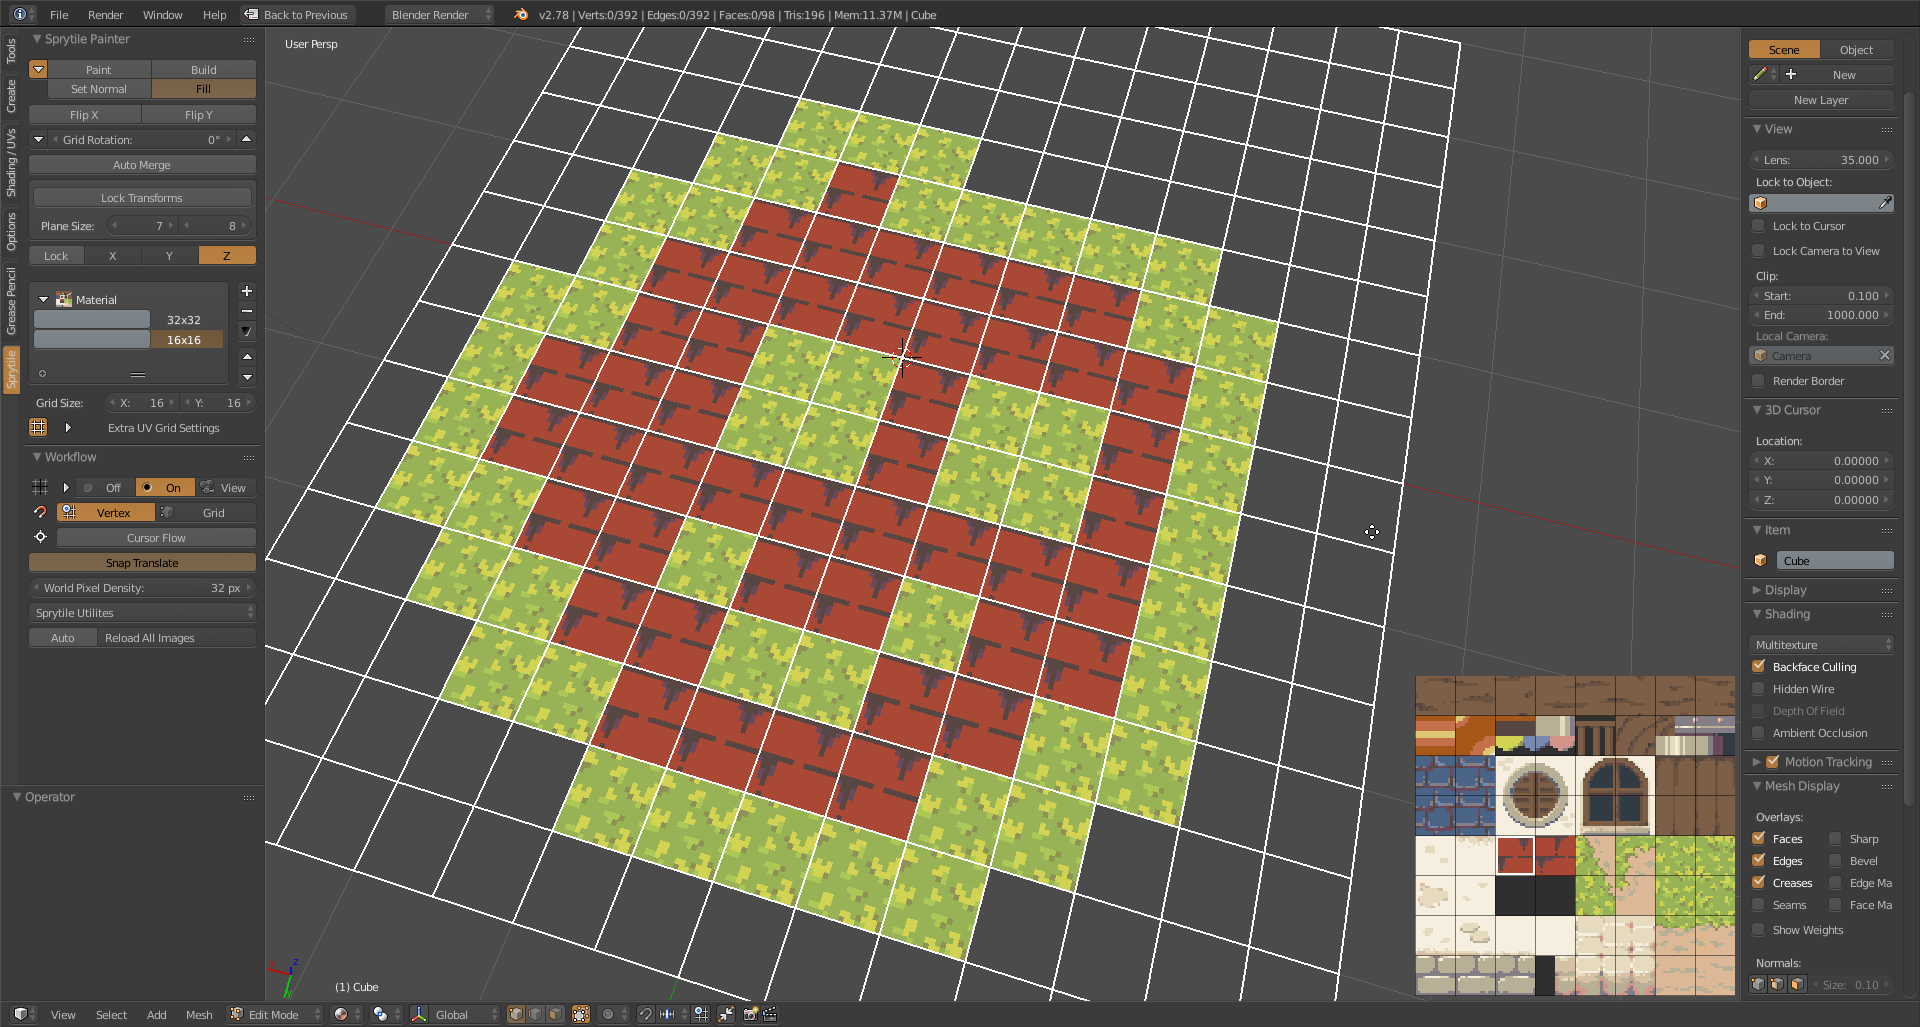The height and width of the screenshot is (1027, 1920).
Task: Enable Lock to Cursor checkbox
Action: click(1759, 226)
